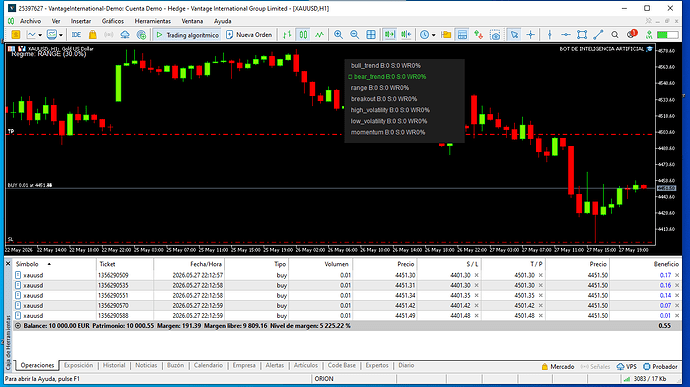Select the rectangle shape tool

(x=582, y=34)
